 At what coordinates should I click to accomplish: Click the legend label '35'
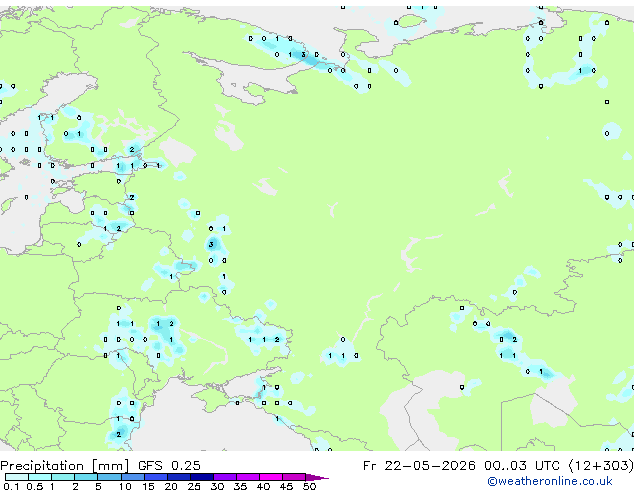coord(241,486)
